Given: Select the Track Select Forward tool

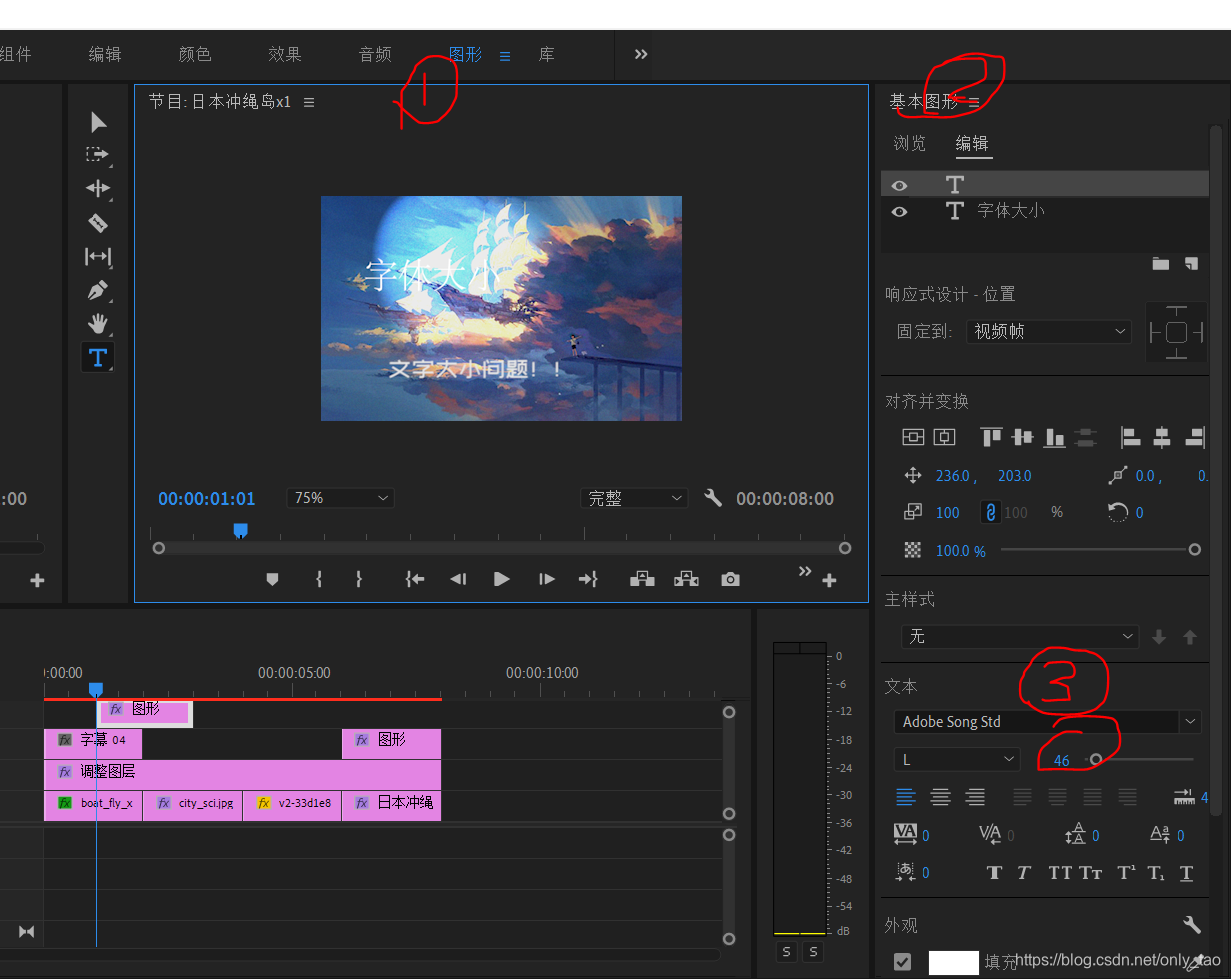Looking at the screenshot, I should [x=97, y=155].
